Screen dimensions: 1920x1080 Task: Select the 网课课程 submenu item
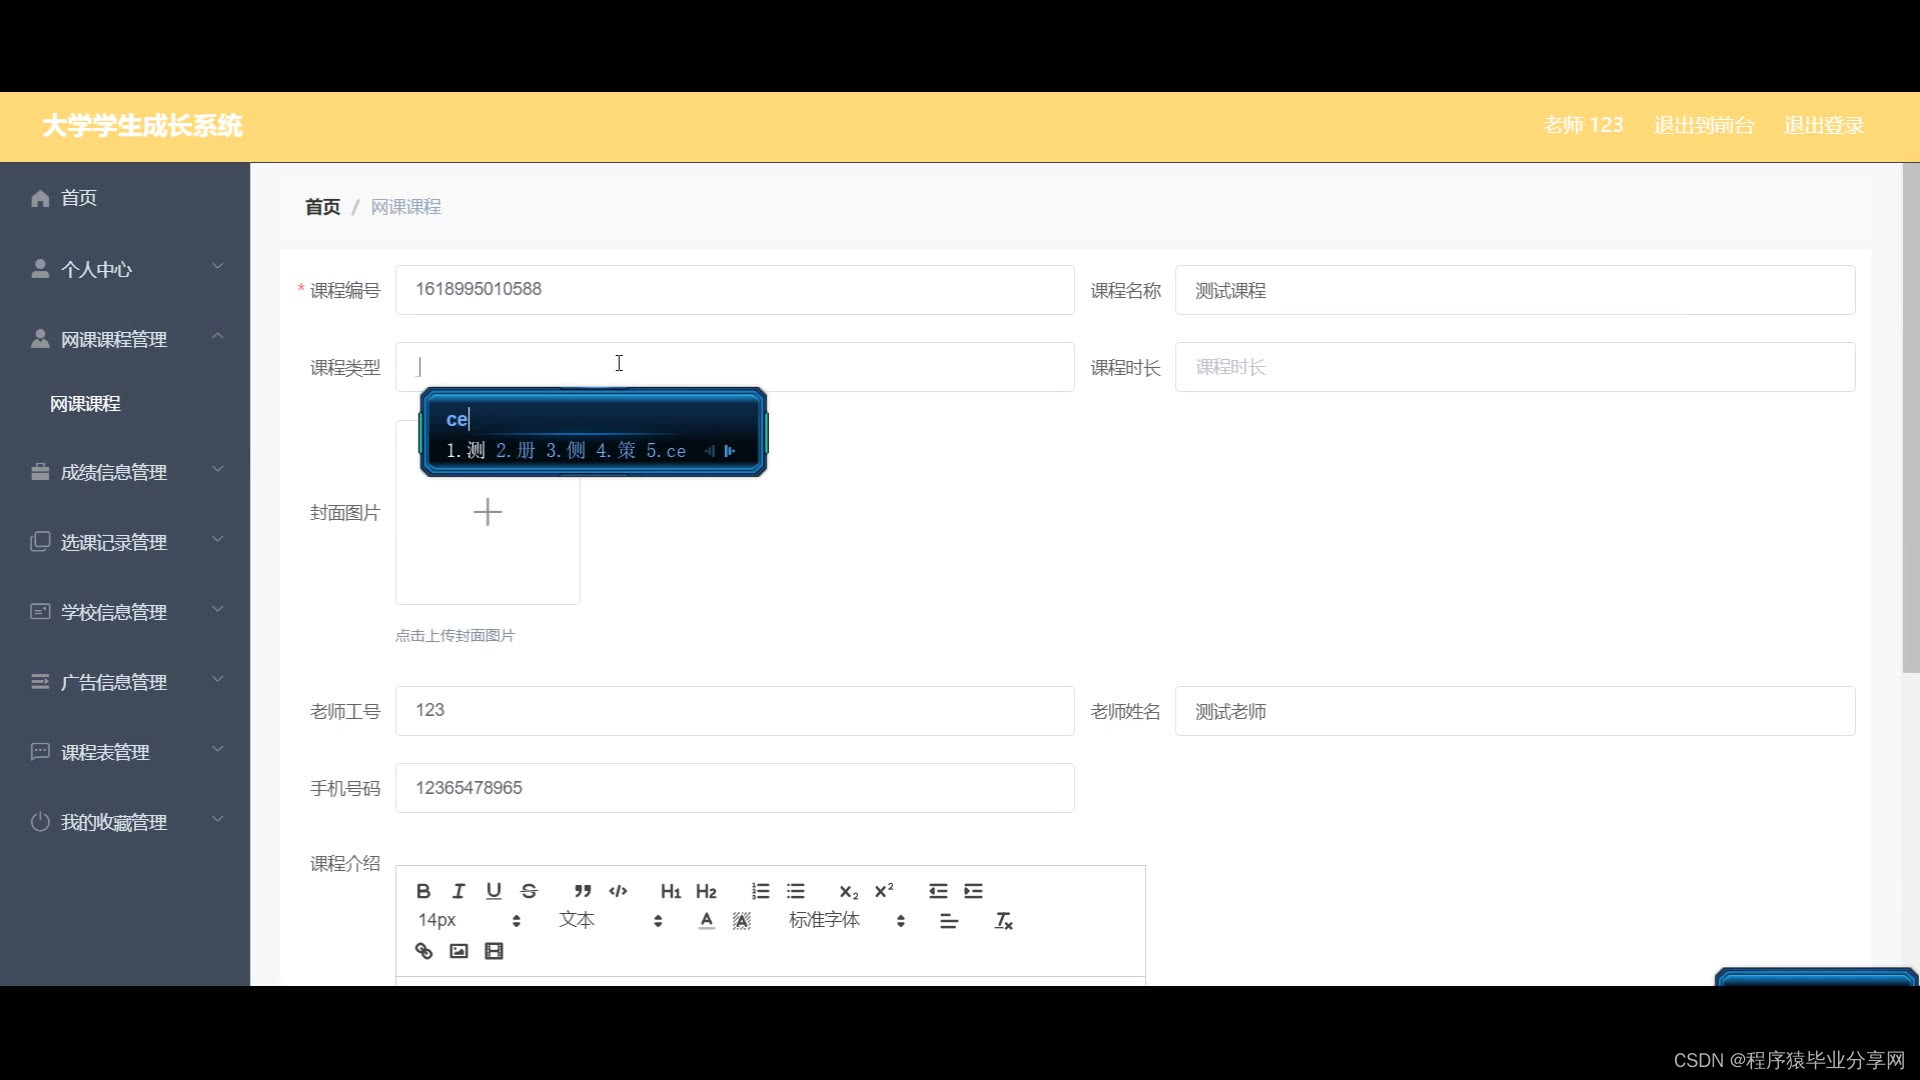click(86, 404)
